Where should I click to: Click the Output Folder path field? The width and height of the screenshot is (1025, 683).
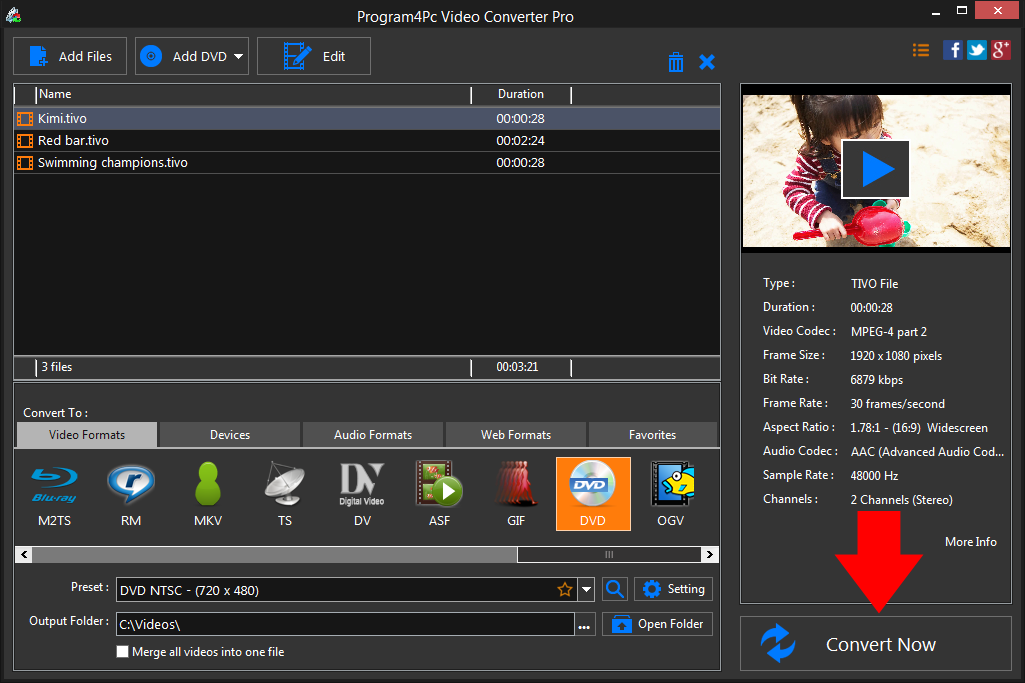(345, 624)
